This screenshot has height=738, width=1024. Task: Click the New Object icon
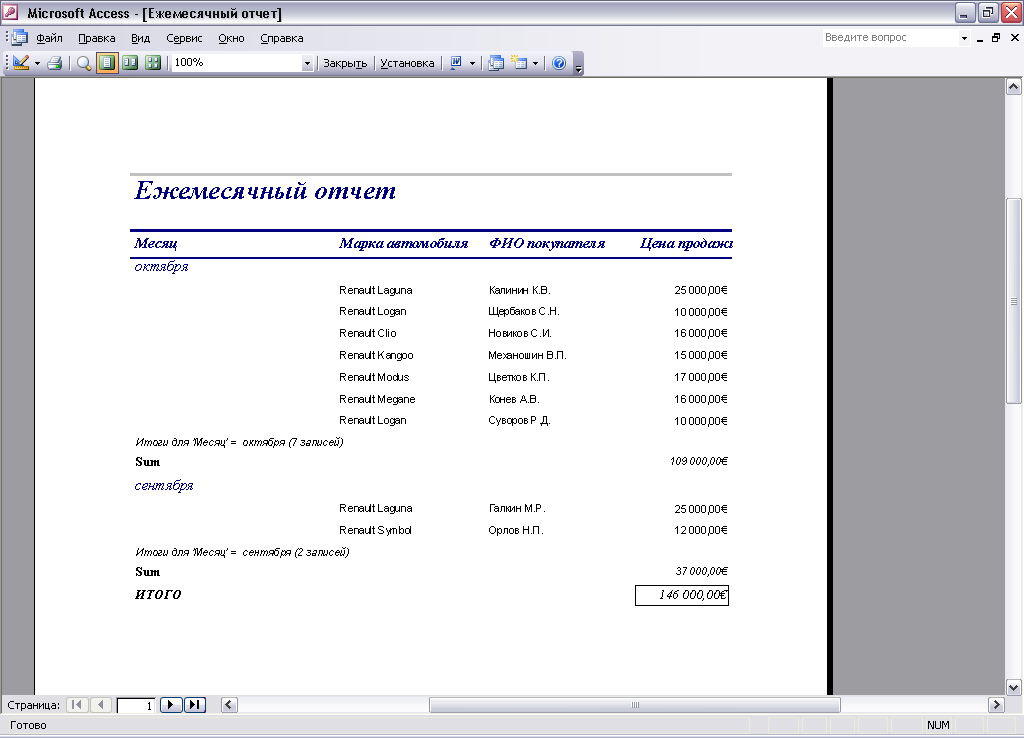tap(519, 63)
